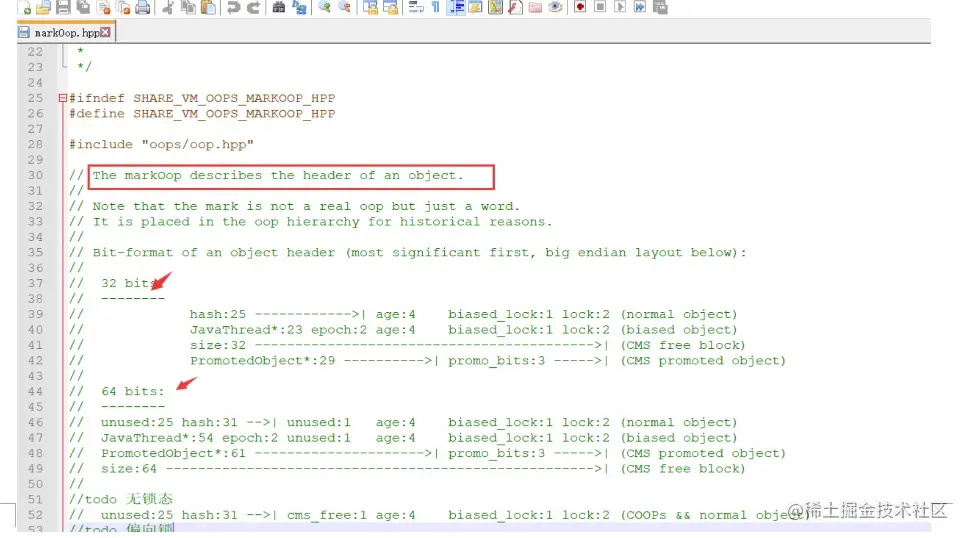Collapse the #ifndef fold marker at line 25
The width and height of the screenshot is (965, 538).
point(63,98)
